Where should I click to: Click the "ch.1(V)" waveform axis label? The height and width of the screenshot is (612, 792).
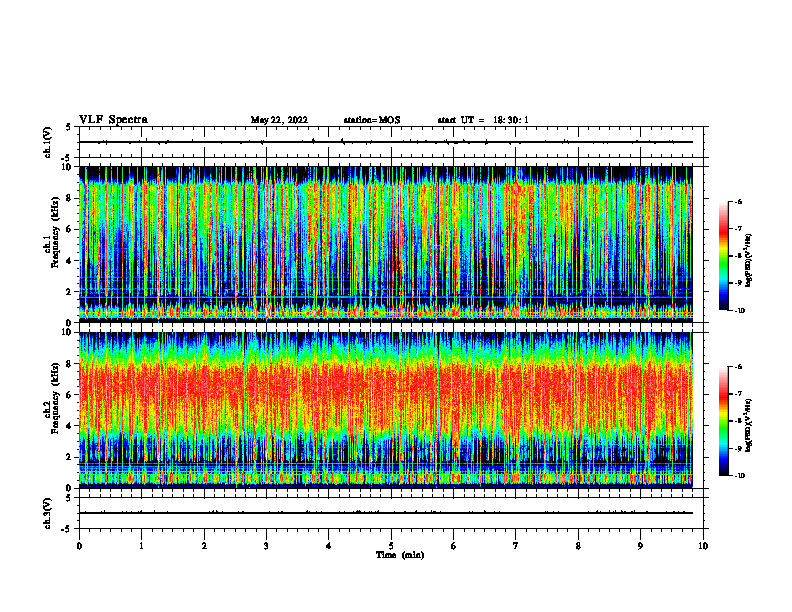[x=47, y=142]
